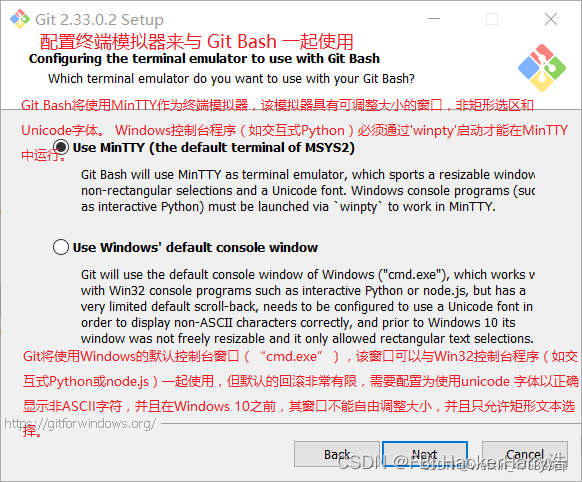Click the MinTTY description paragraph
This screenshot has width=582, height=482.
click(x=308, y=190)
